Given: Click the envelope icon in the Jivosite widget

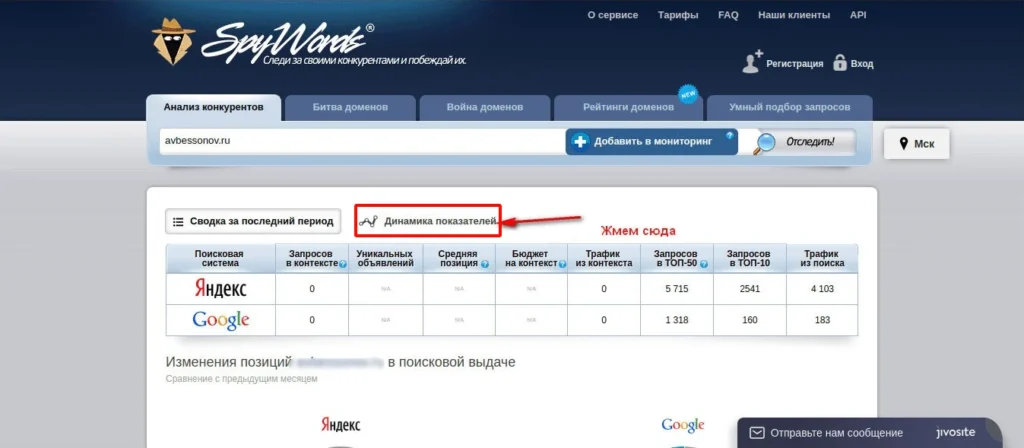Looking at the screenshot, I should pos(756,433).
